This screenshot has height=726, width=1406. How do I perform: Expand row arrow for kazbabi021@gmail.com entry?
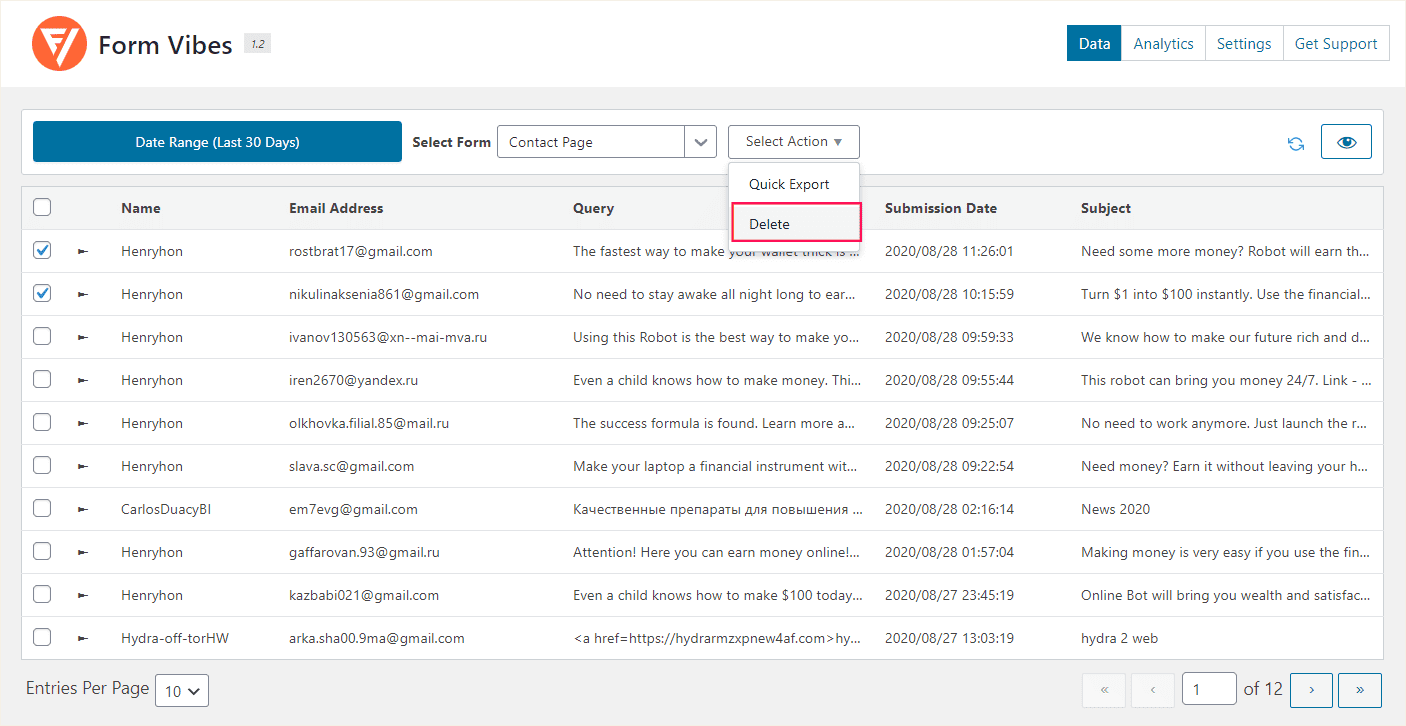pos(83,596)
